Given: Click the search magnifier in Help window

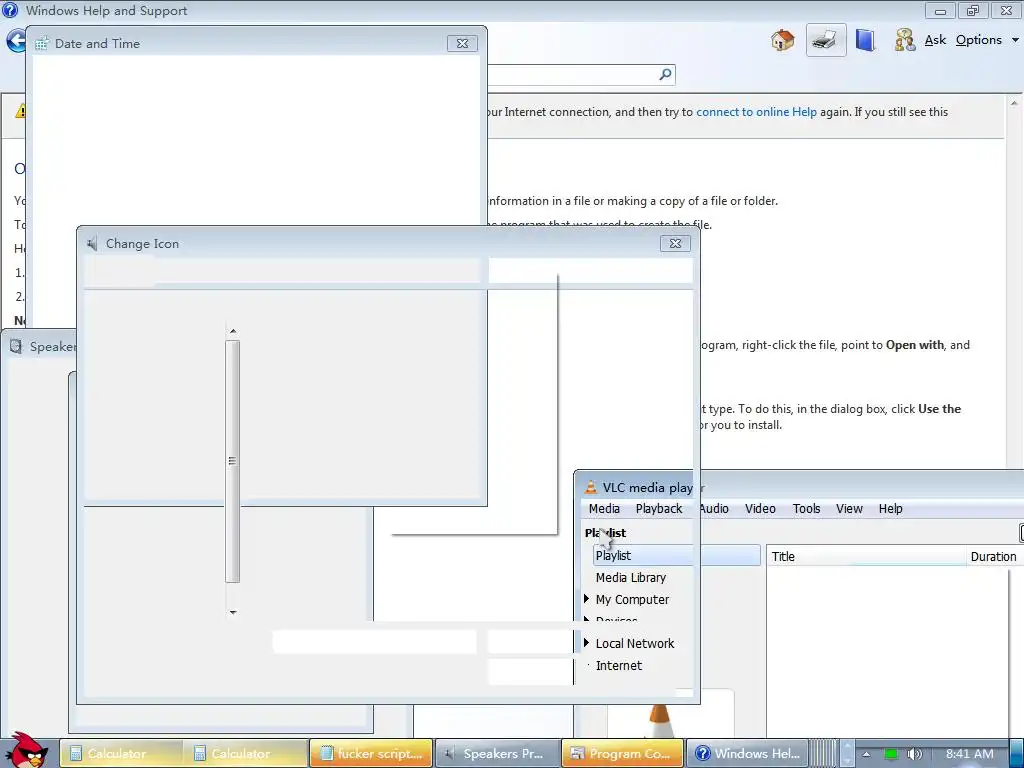Looking at the screenshot, I should tap(665, 74).
